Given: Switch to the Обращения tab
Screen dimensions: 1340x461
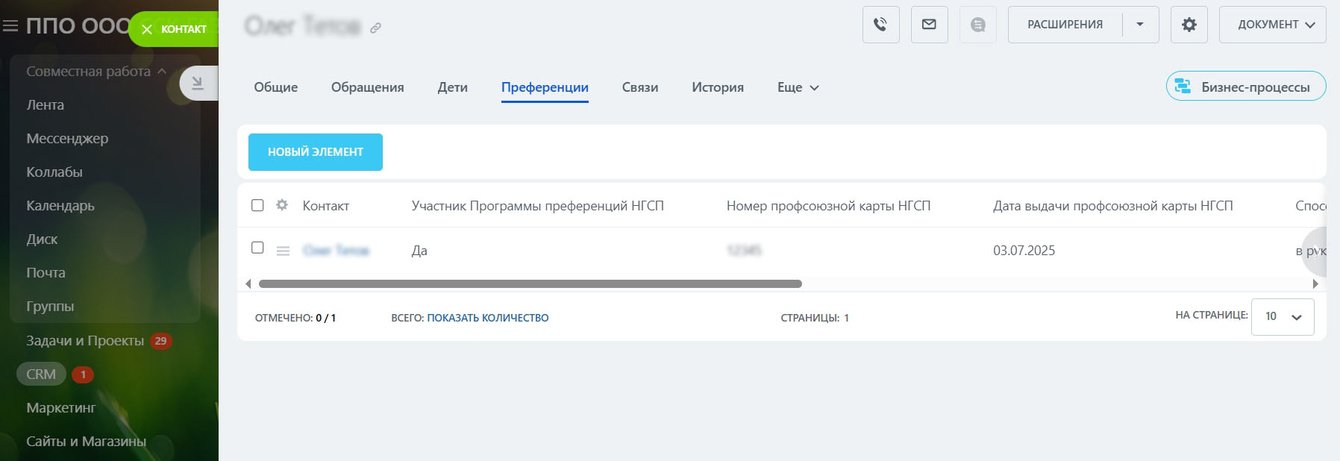Looking at the screenshot, I should click(367, 88).
